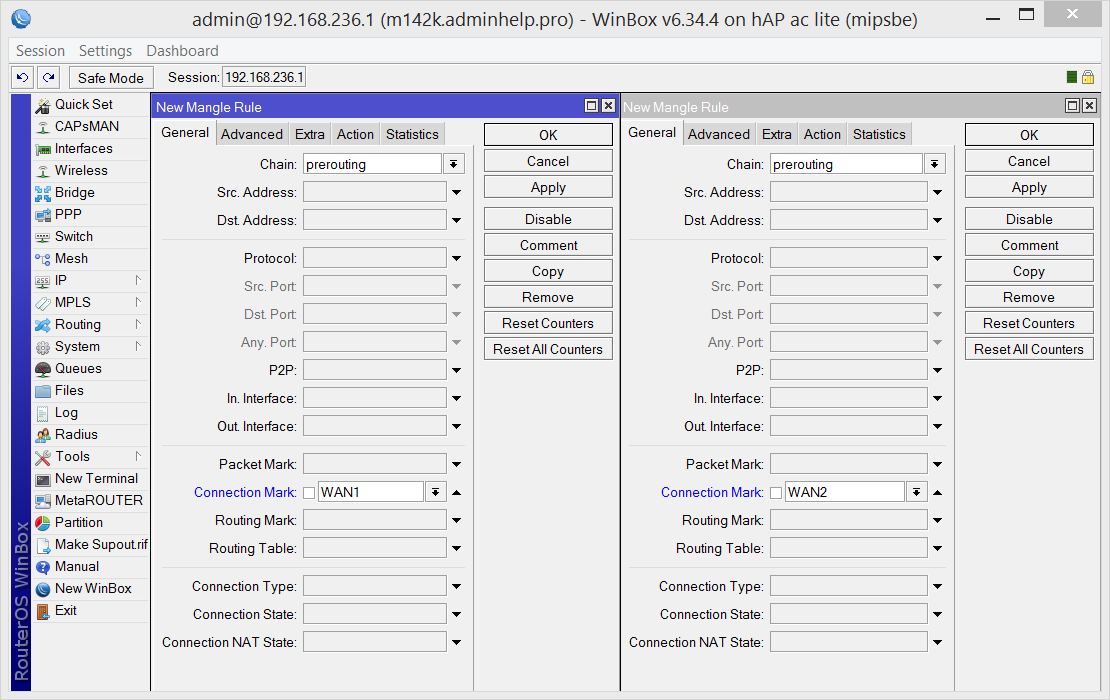Image resolution: width=1110 pixels, height=700 pixels.
Task: Switch to Extra tab in right window
Action: (777, 134)
